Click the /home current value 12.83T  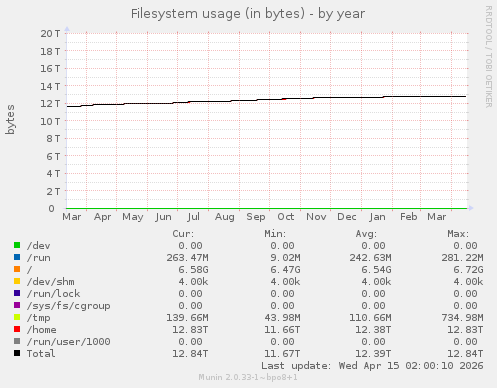click(190, 330)
